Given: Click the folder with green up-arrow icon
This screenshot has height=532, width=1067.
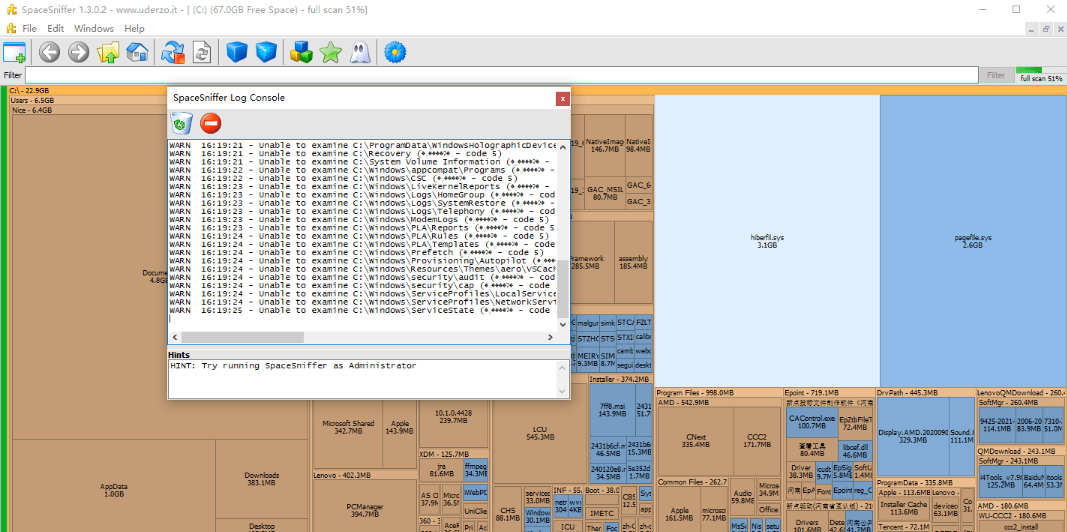Looking at the screenshot, I should (x=108, y=52).
